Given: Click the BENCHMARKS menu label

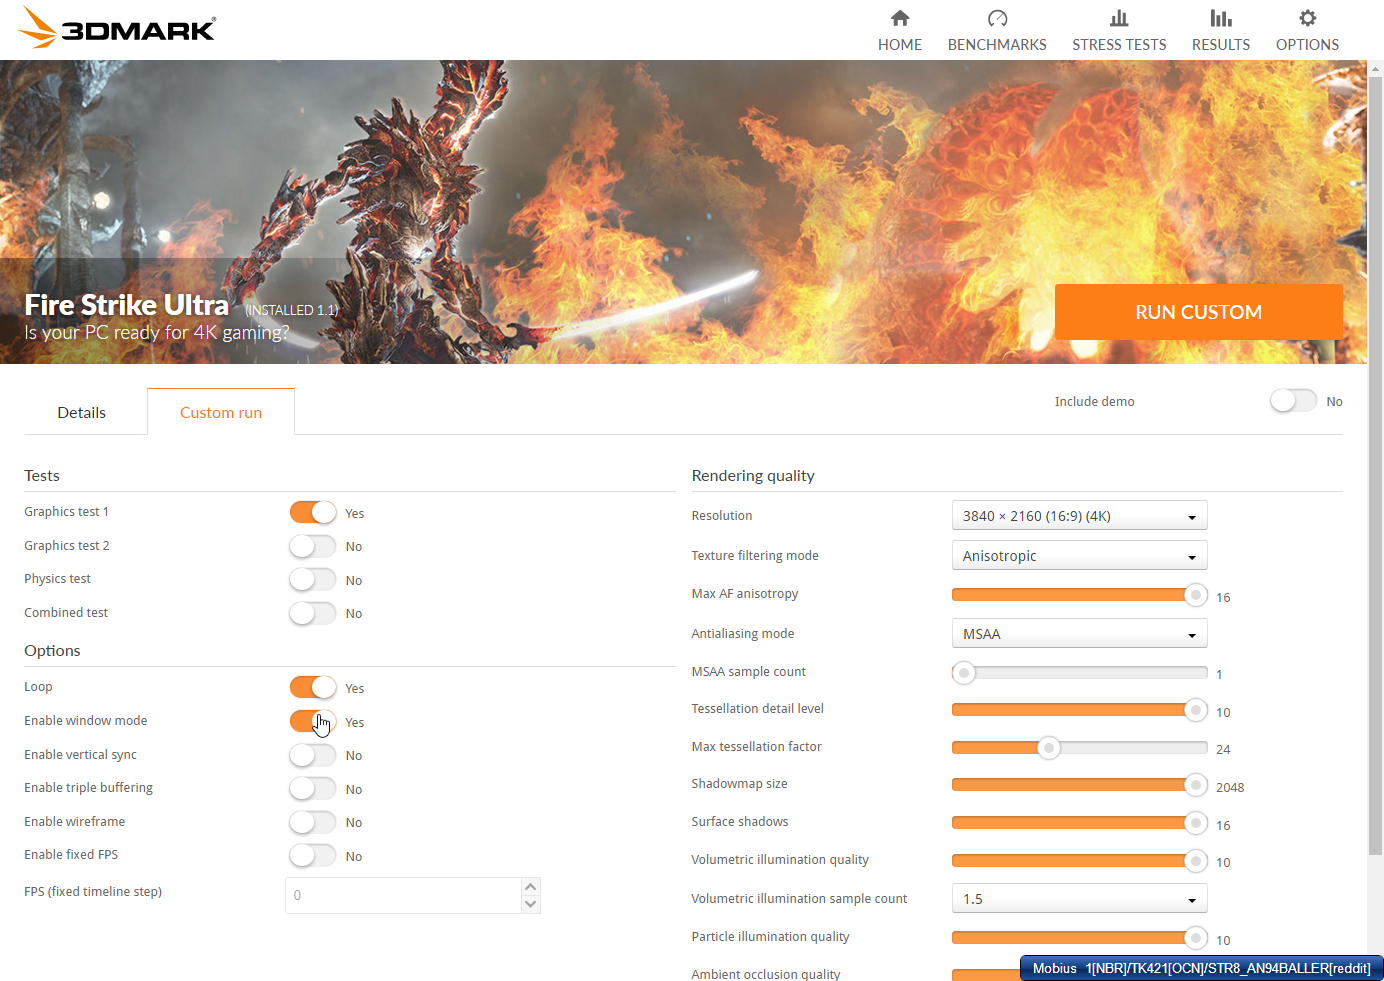Looking at the screenshot, I should coord(997,45).
